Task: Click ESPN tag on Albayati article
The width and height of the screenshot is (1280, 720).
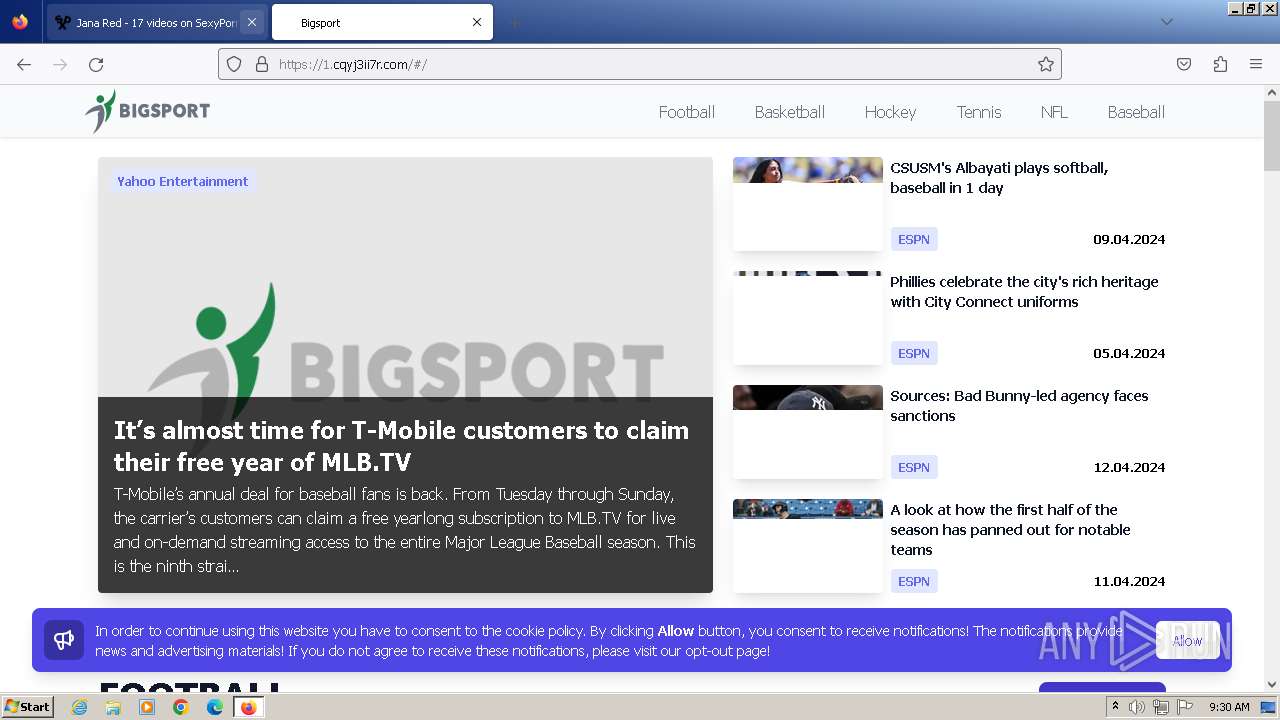Action: point(914,239)
